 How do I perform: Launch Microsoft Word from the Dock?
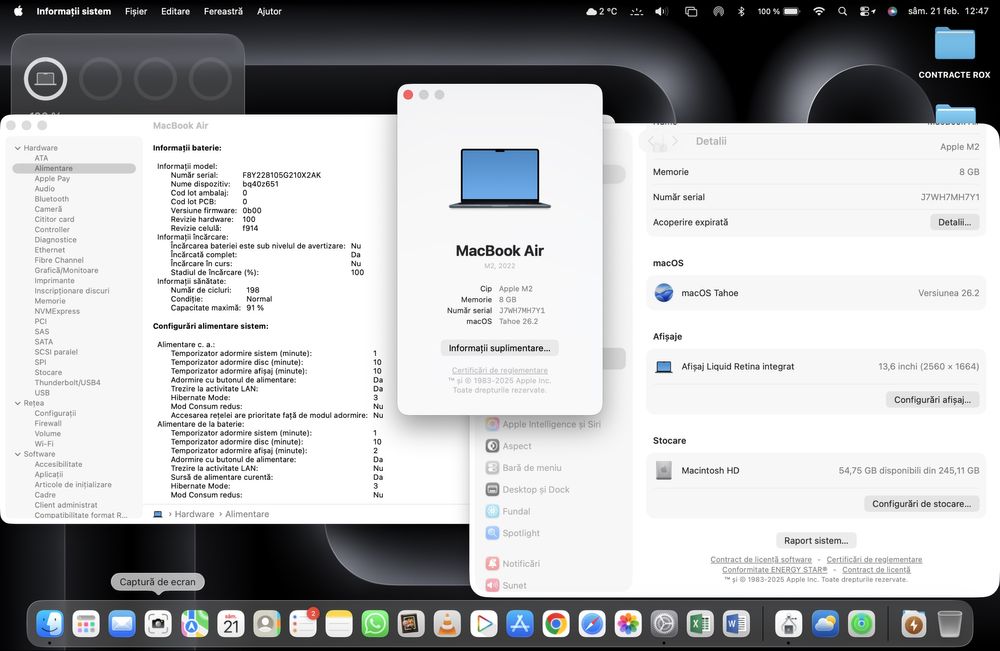737,624
